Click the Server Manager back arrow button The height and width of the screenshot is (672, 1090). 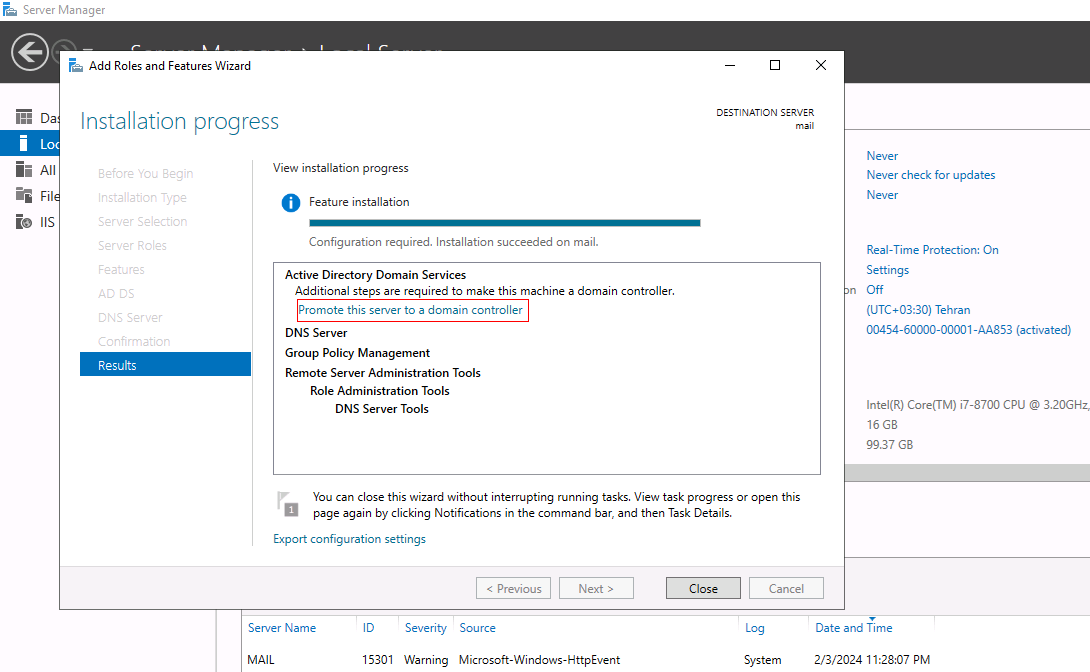click(x=30, y=52)
